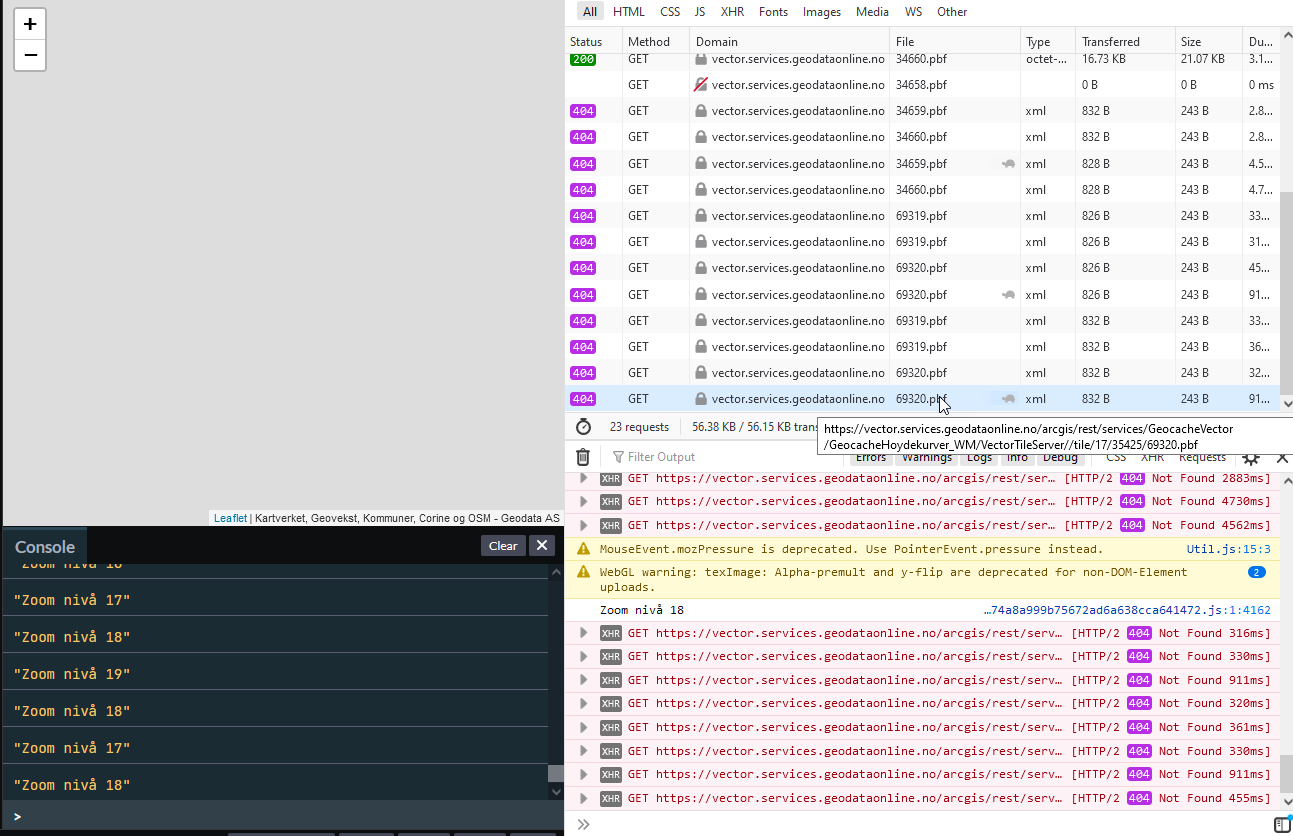Screen dimensions: 1293x836
Task: Toggle the Requests console filter
Action: pos(1202,457)
